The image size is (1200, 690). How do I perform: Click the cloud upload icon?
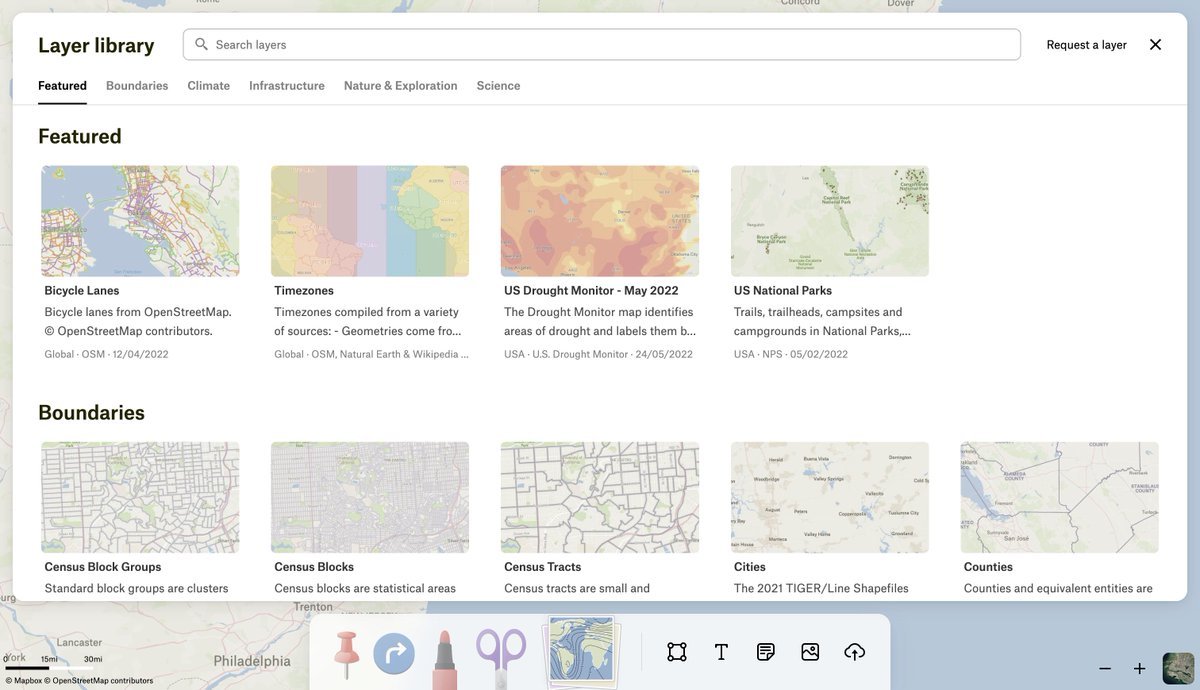[855, 652]
